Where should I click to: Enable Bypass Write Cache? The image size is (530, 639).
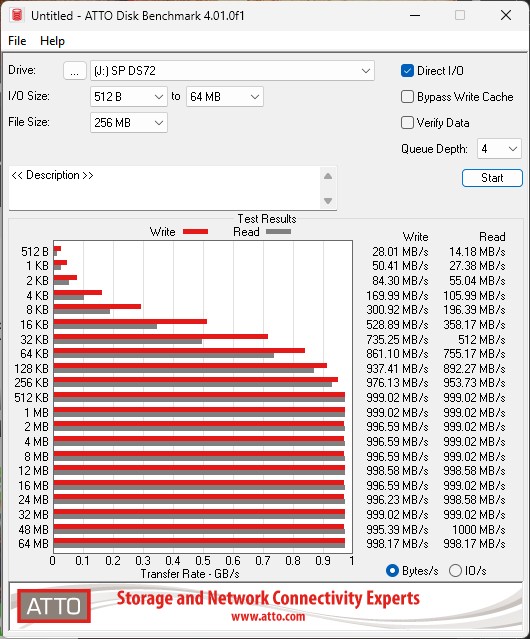407,97
